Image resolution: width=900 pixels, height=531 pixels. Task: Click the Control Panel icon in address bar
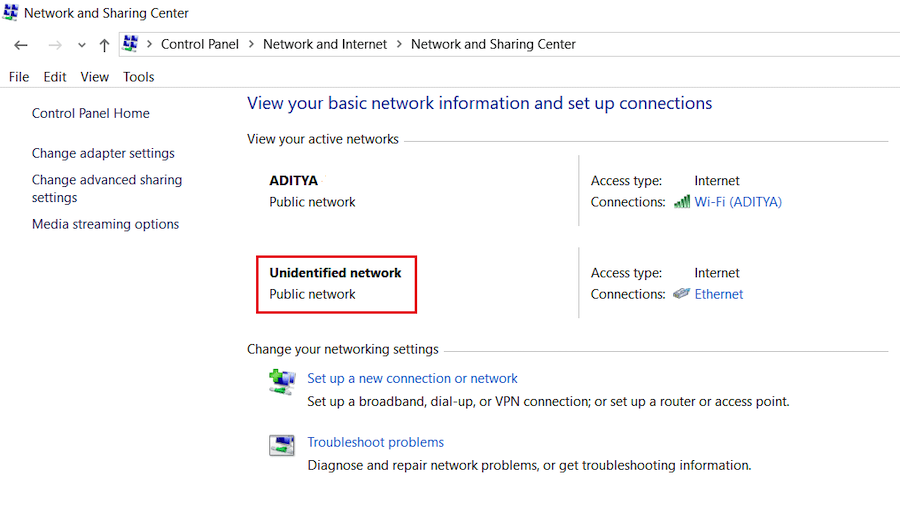click(130, 44)
